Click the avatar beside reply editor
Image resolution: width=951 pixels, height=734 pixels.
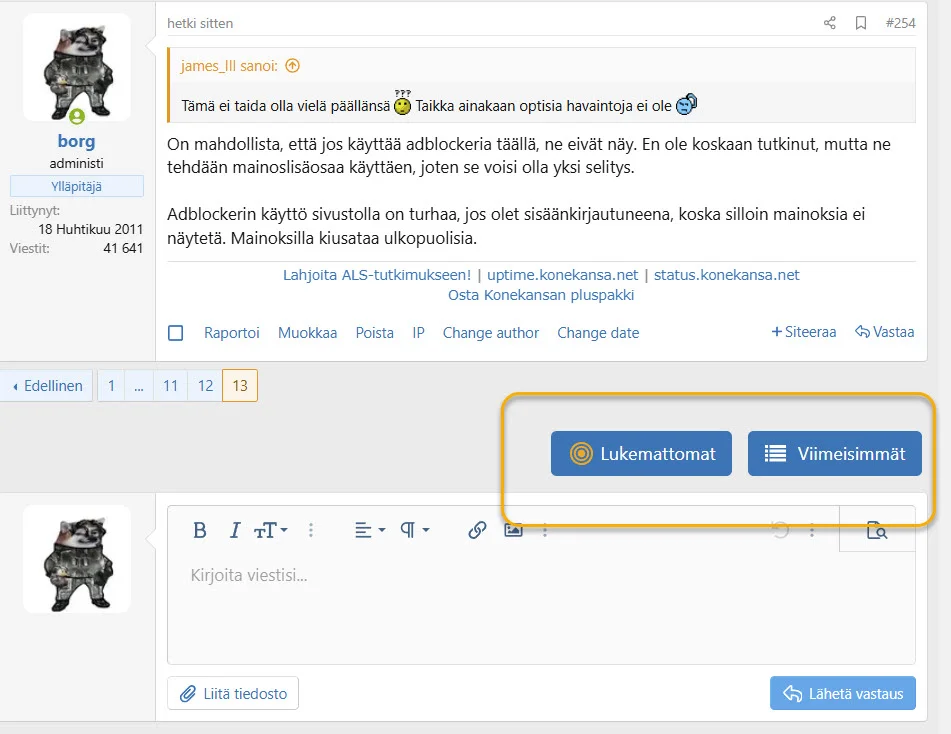[77, 559]
